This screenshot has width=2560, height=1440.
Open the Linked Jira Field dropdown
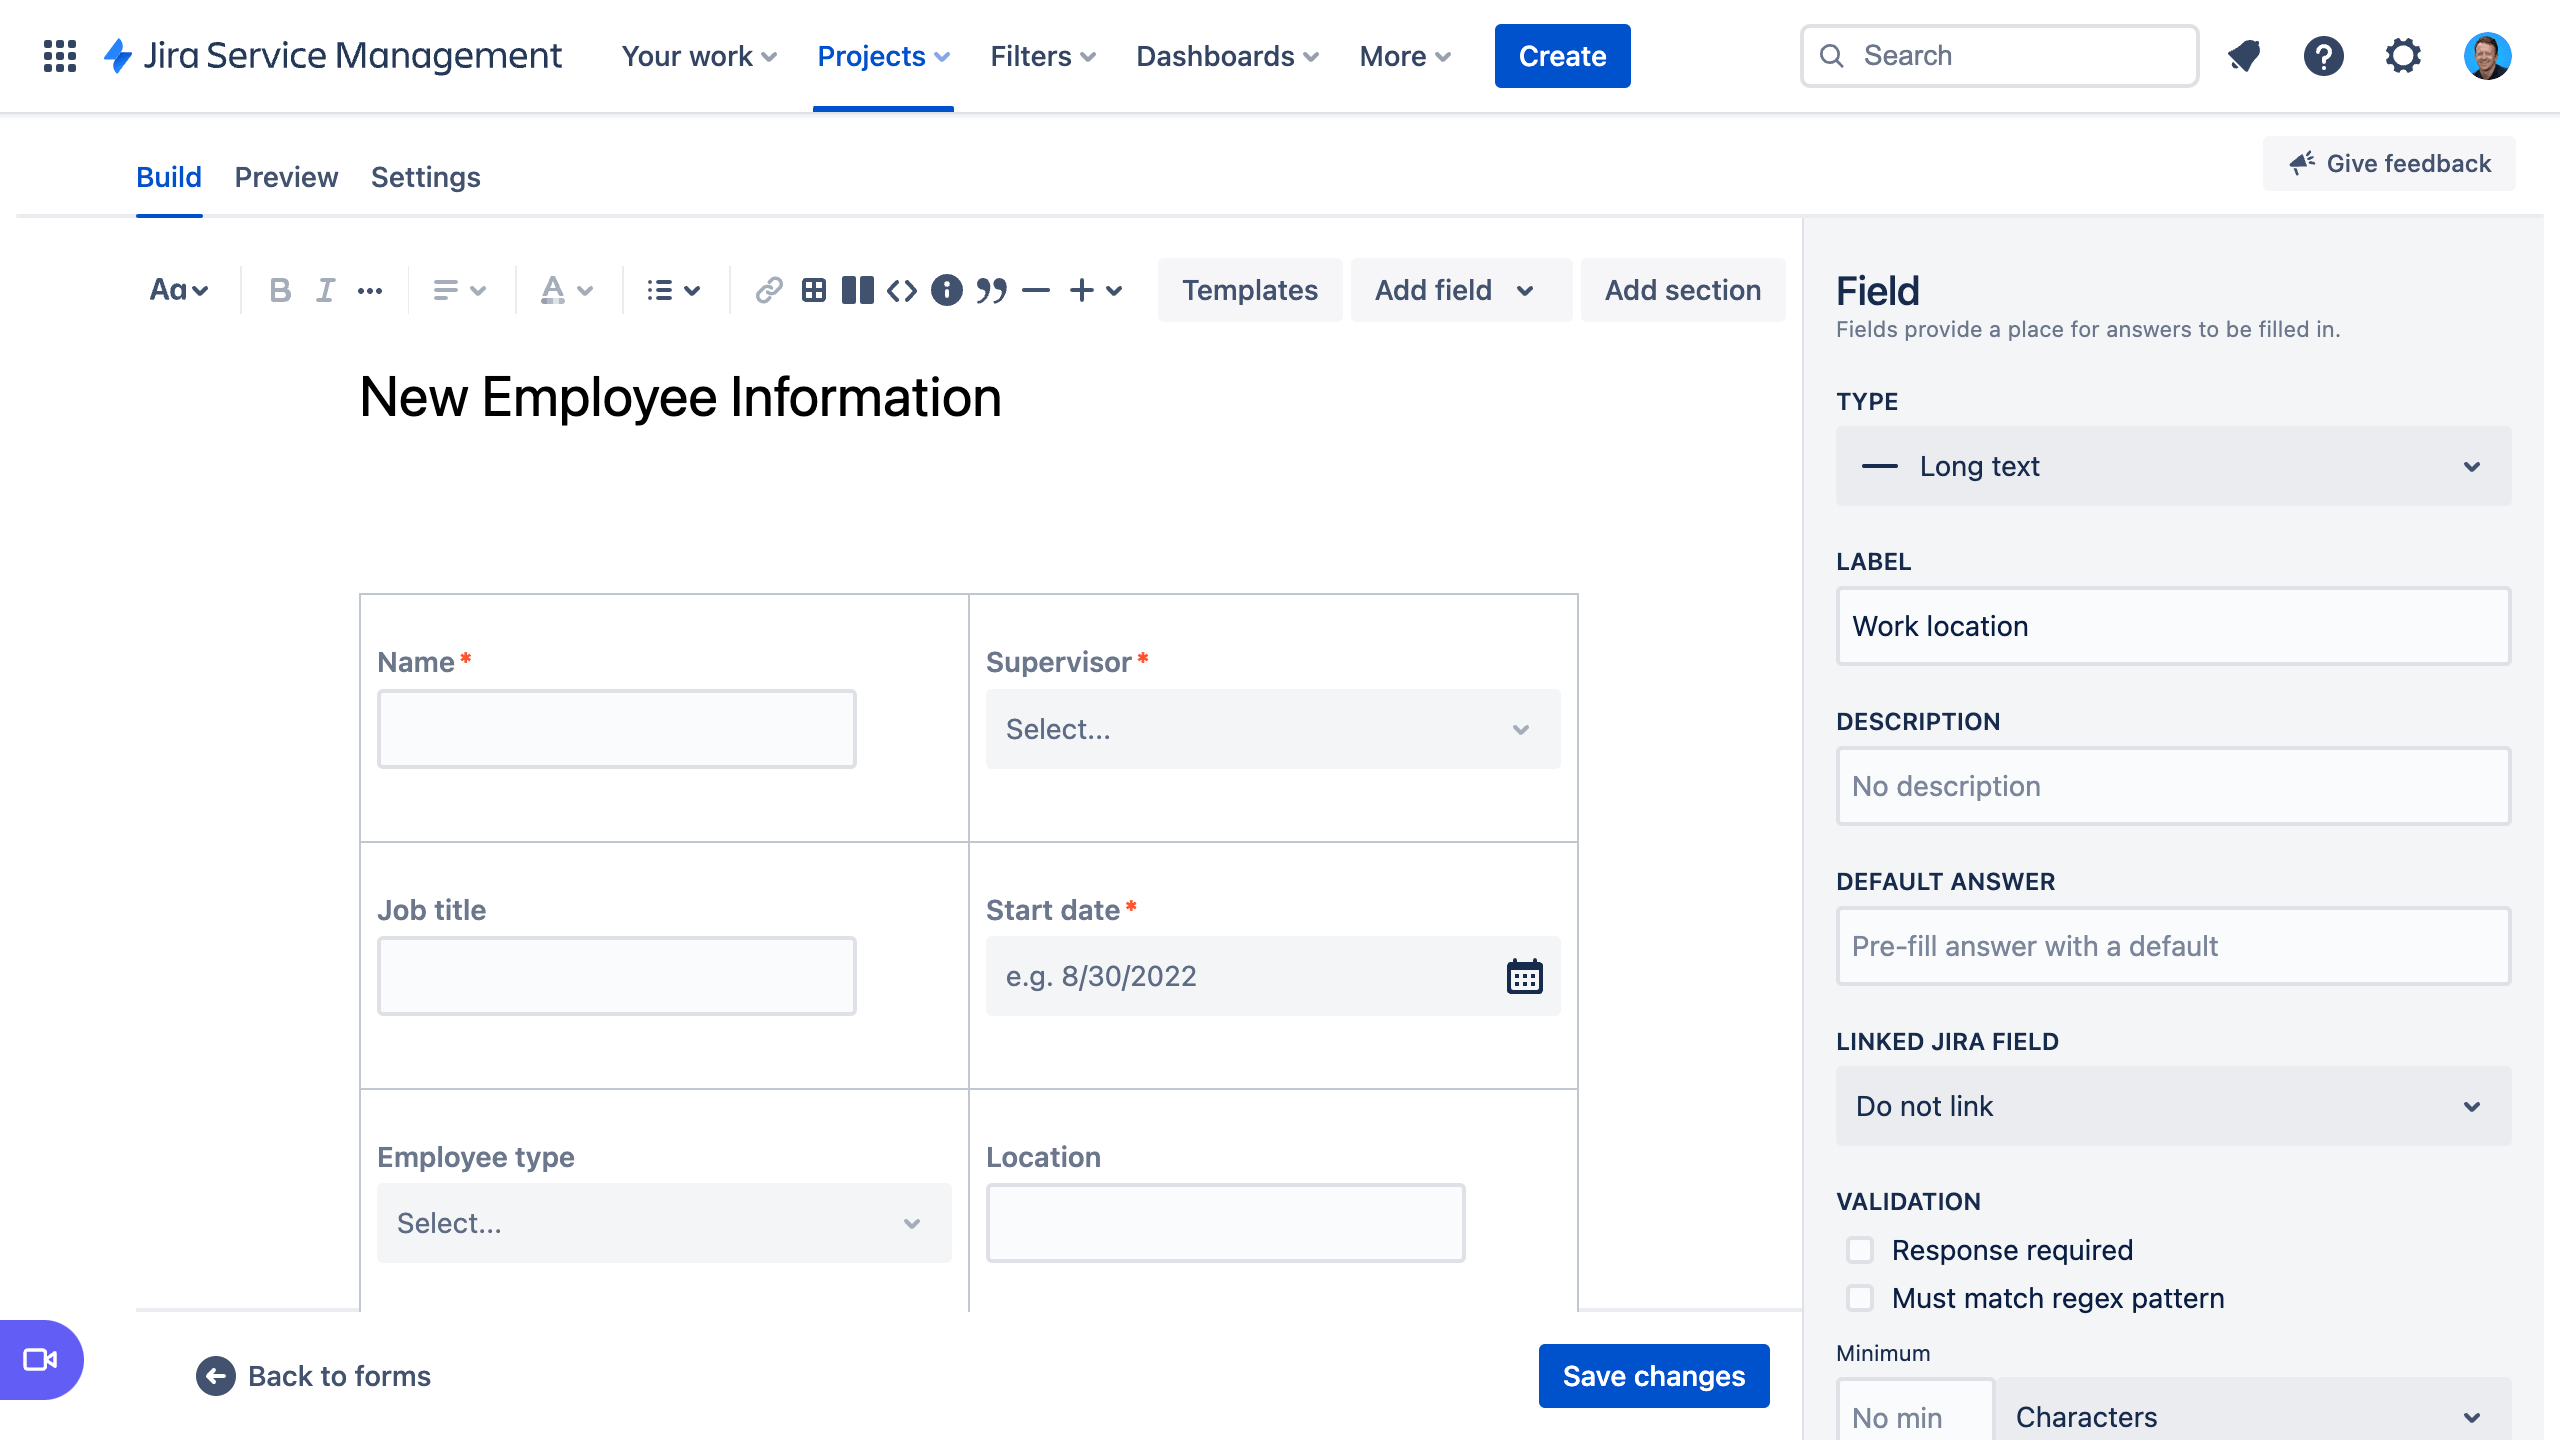pos(2171,1106)
